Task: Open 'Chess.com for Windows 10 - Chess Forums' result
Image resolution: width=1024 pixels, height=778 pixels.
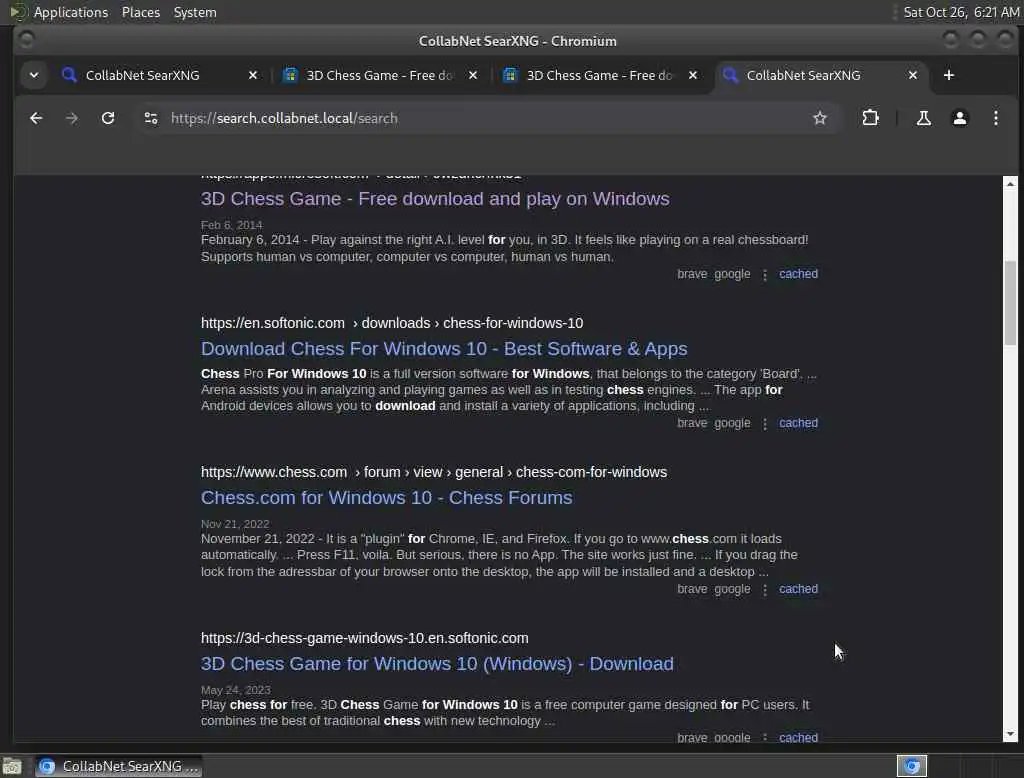Action: pyautogui.click(x=387, y=498)
